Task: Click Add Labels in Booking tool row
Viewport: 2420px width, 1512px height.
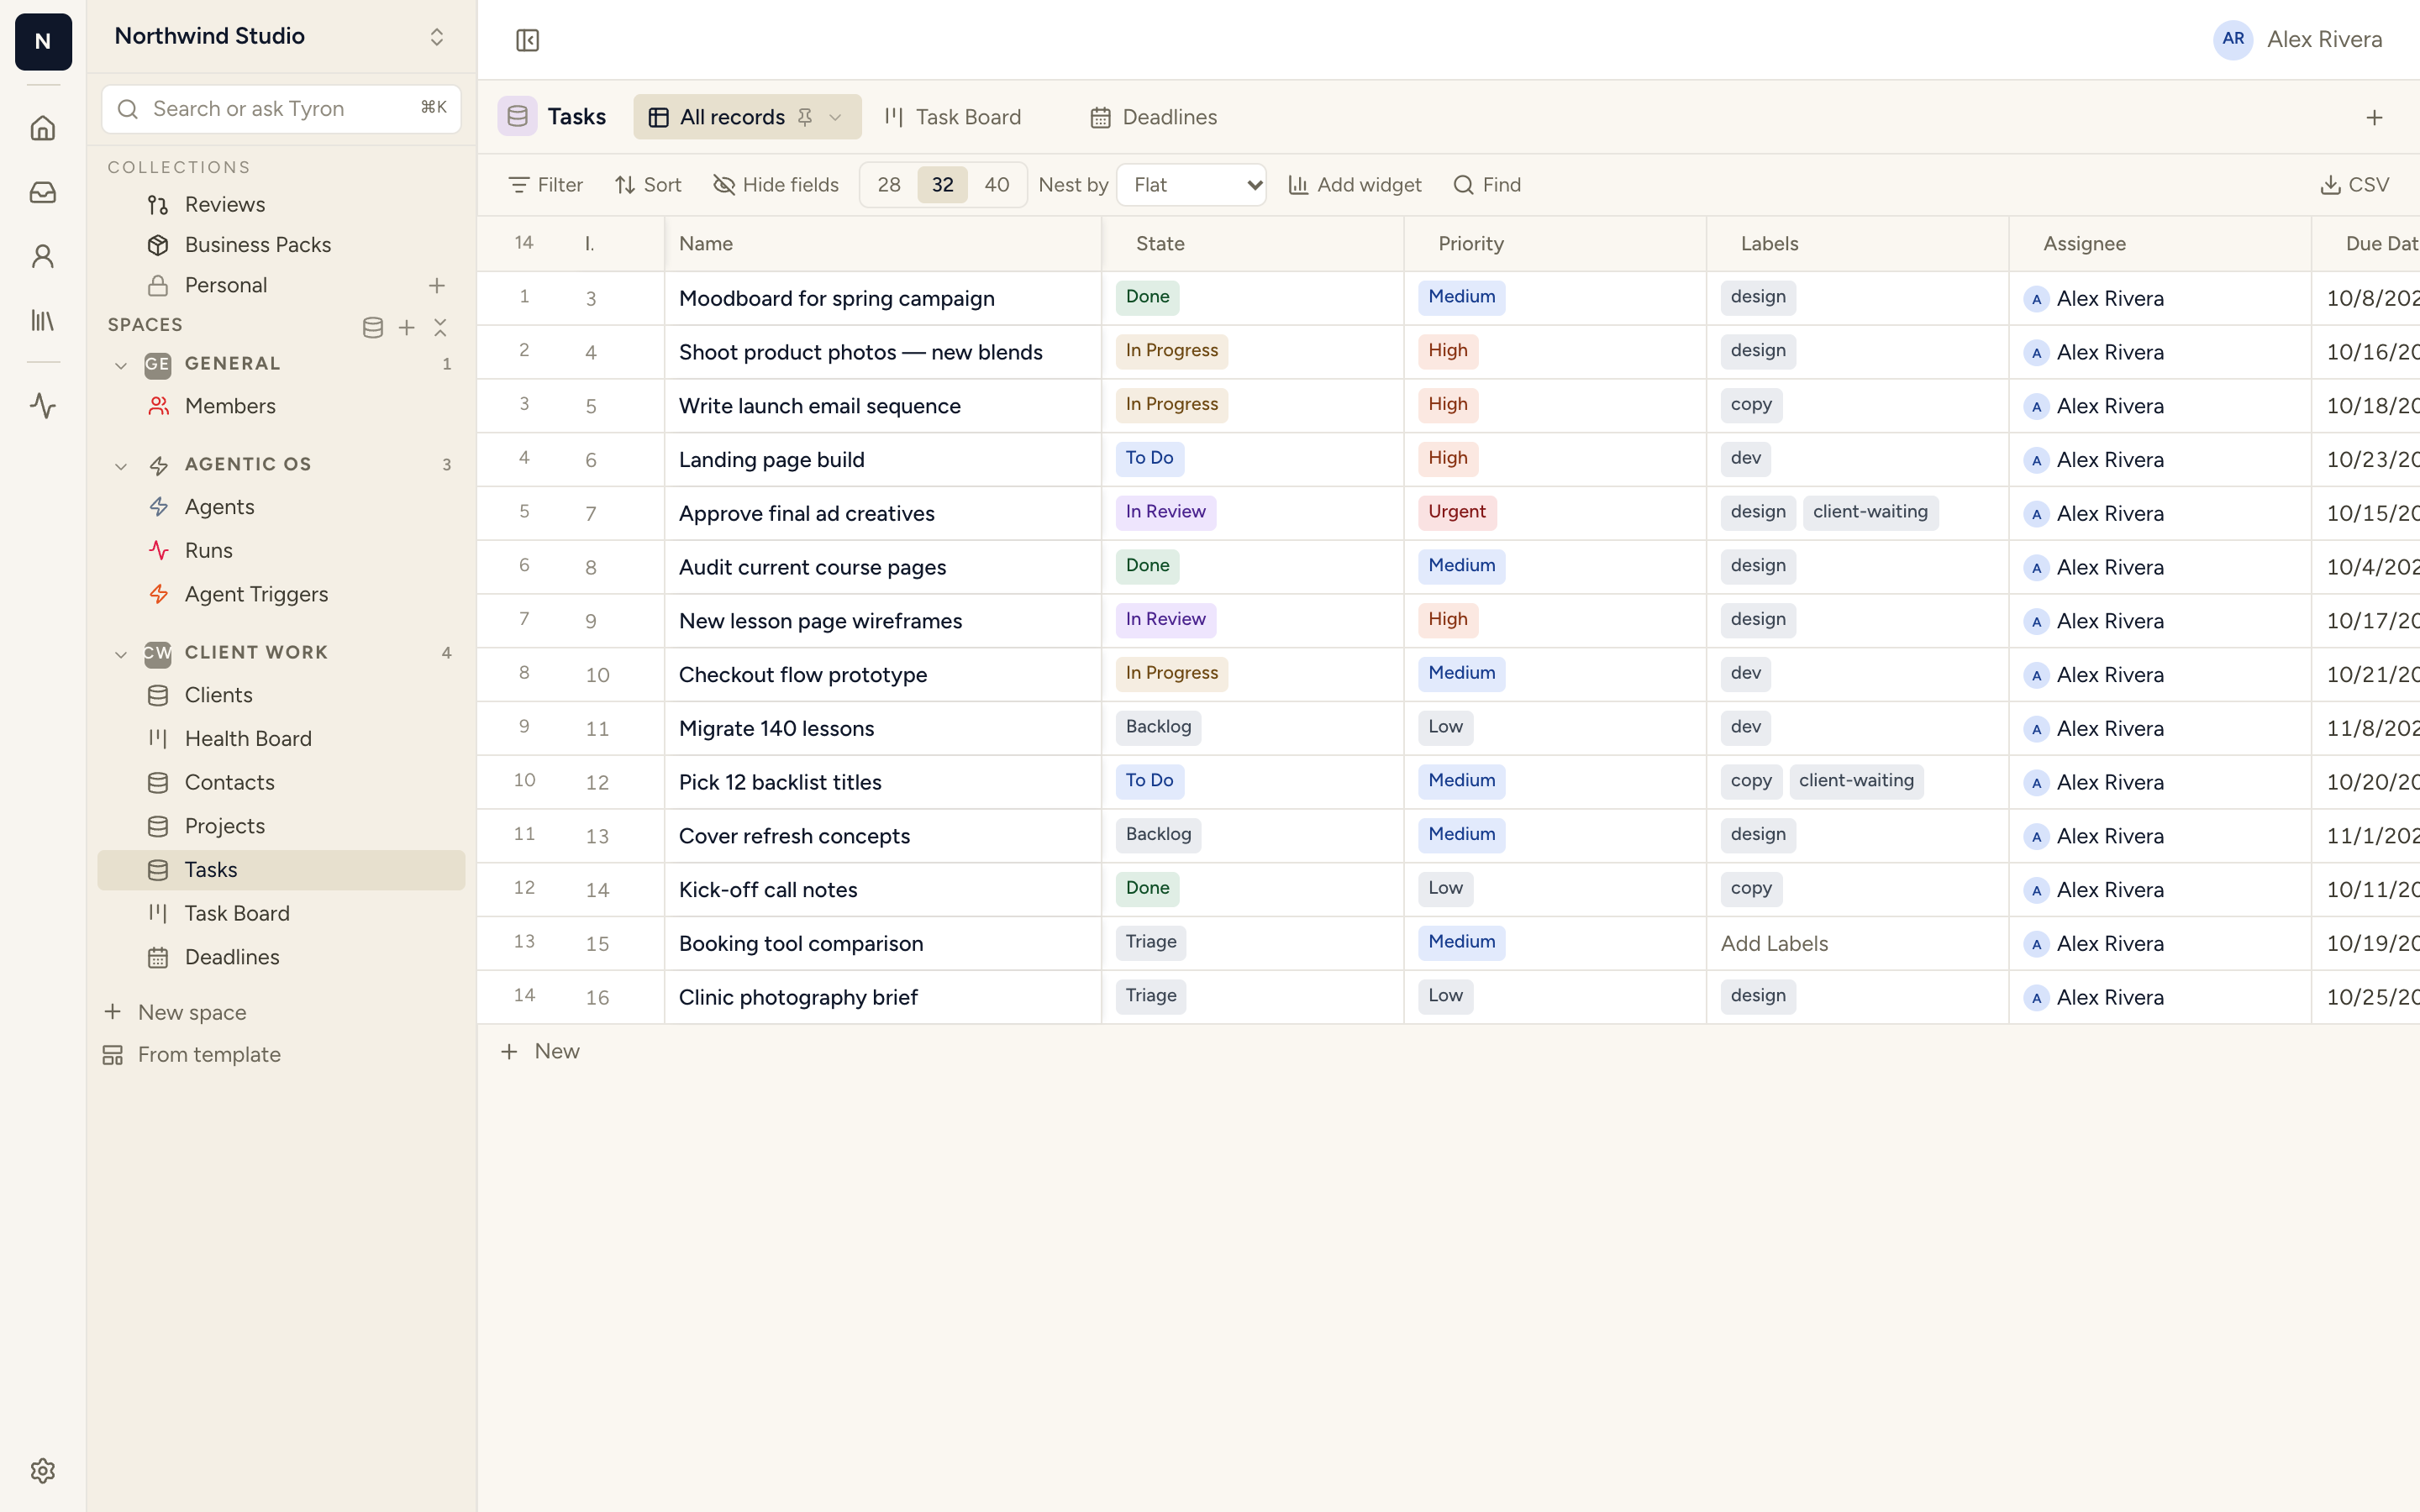Action: click(1774, 943)
